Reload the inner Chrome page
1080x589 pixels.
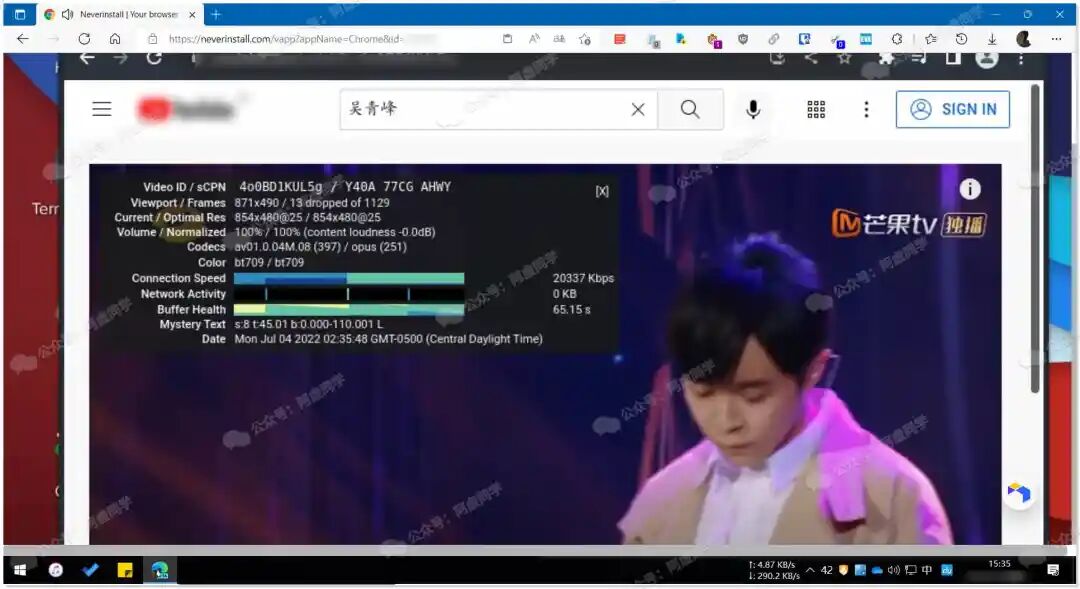[x=154, y=59]
